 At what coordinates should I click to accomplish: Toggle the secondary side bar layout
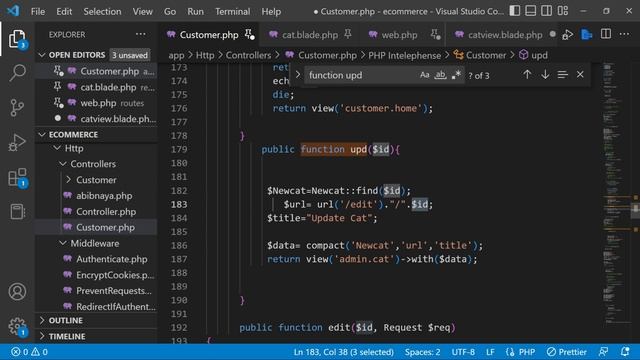tap(547, 11)
